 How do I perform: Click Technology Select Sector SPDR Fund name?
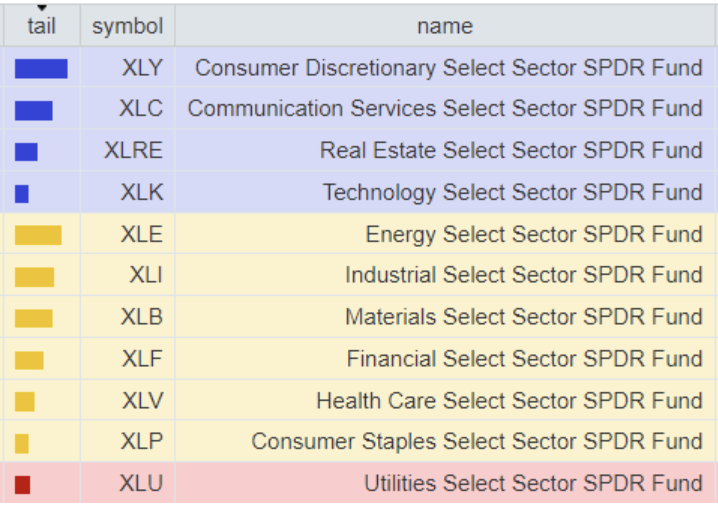pos(513,192)
